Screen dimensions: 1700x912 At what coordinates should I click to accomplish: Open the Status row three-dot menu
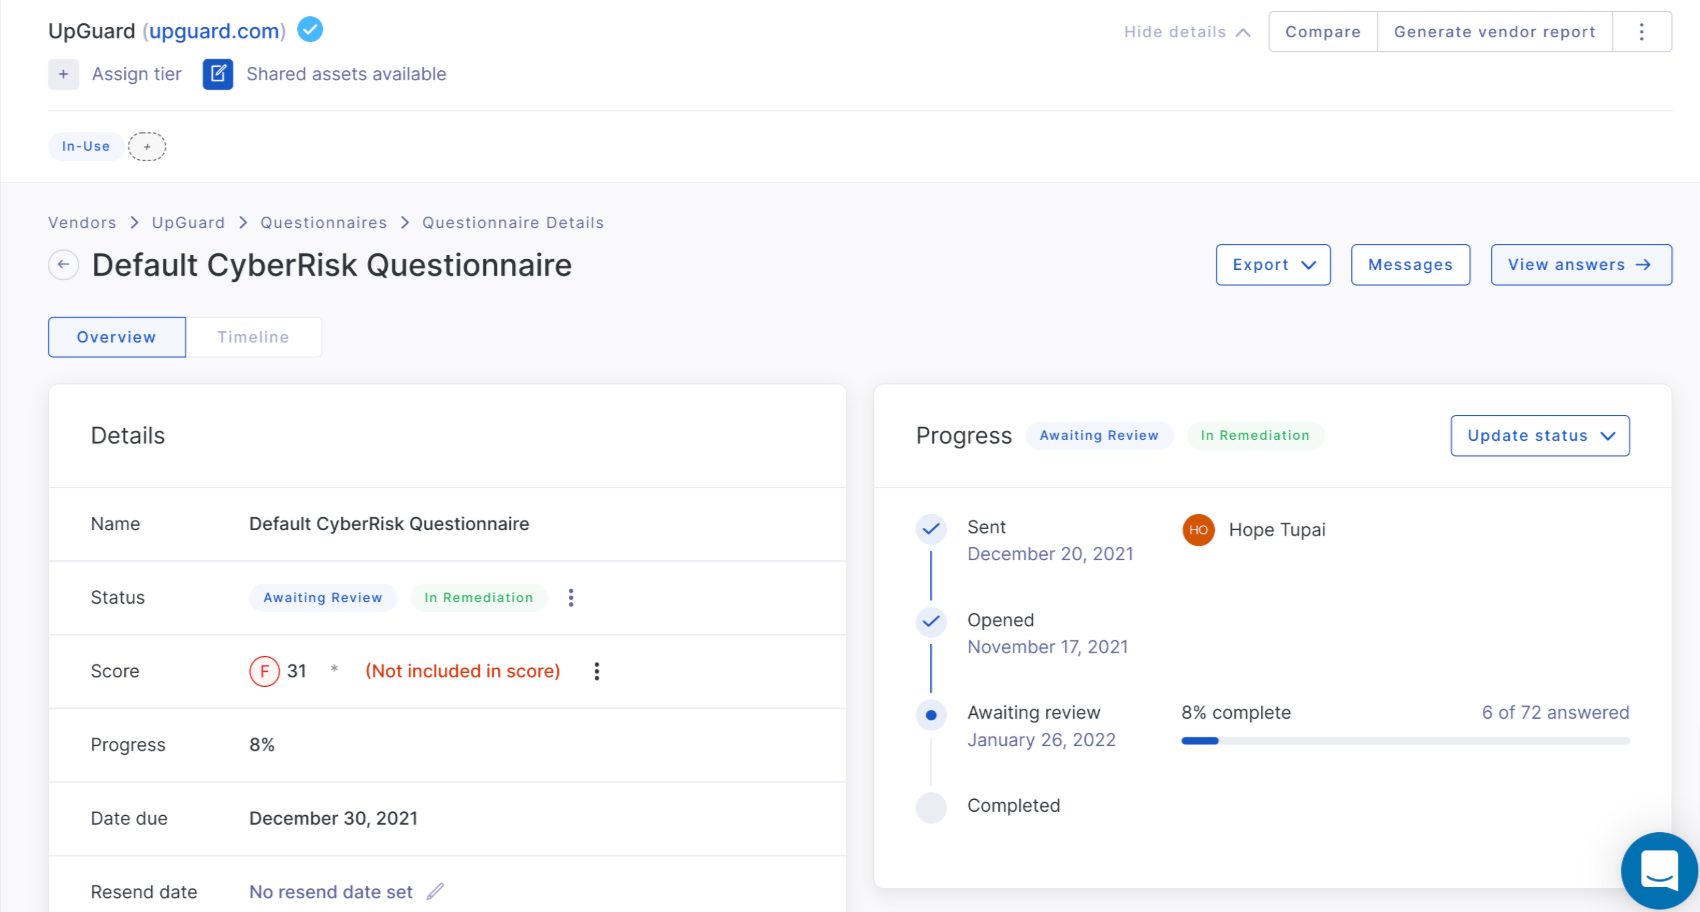pos(571,598)
